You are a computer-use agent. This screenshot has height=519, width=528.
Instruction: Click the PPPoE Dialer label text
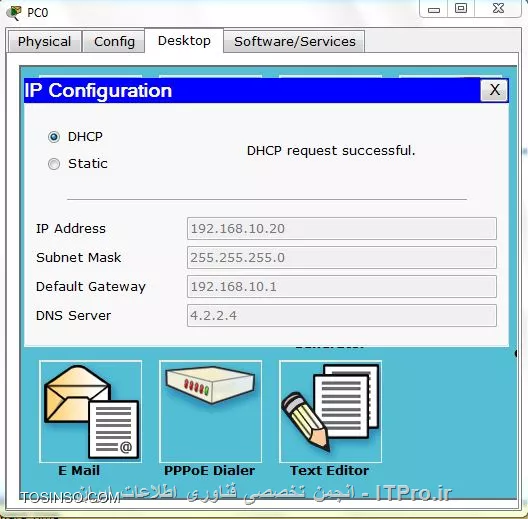click(209, 471)
